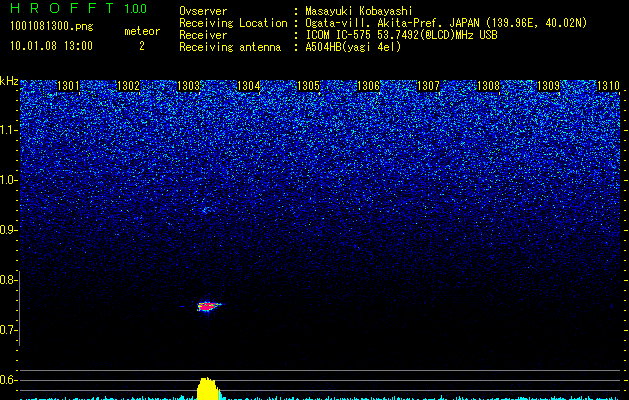Click the meteor label
The image size is (629, 400).
point(142,31)
